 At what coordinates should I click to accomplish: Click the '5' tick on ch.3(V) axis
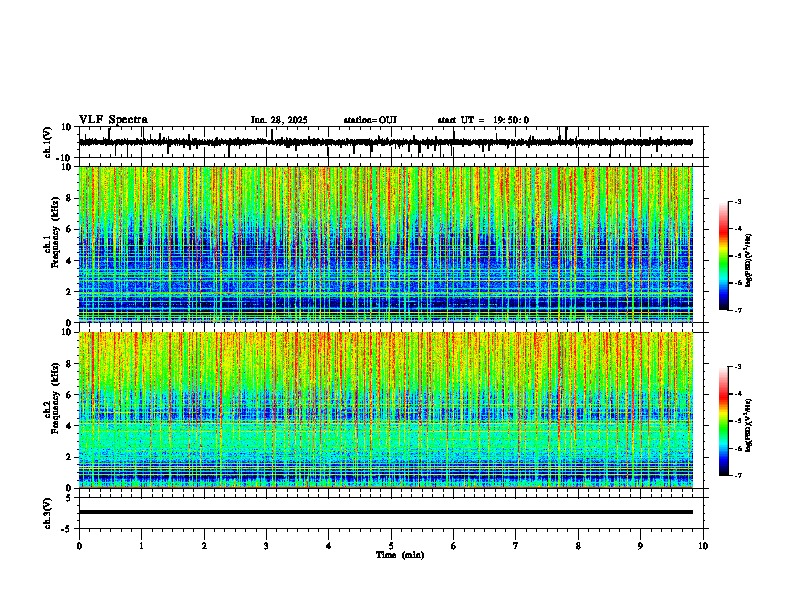pos(69,497)
